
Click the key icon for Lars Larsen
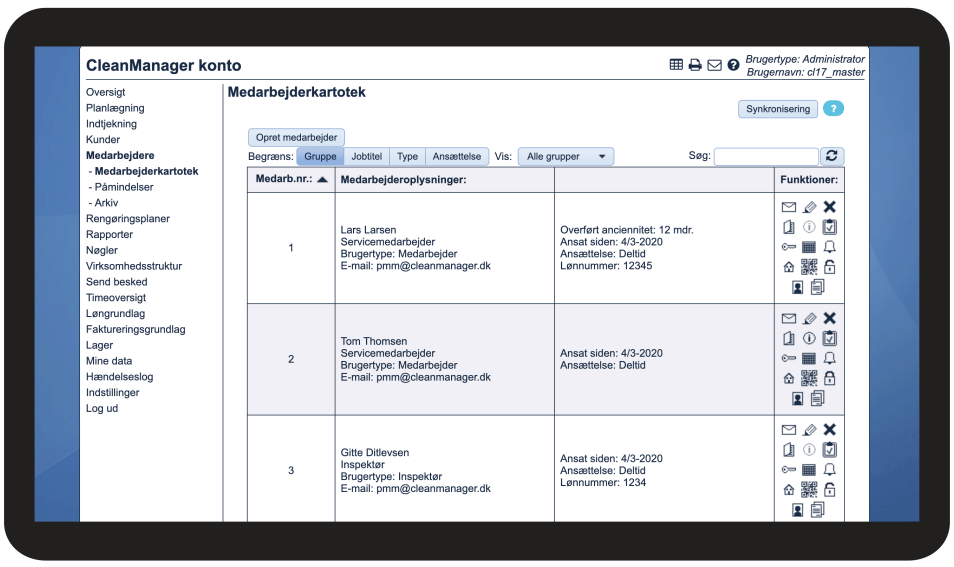[x=789, y=247]
